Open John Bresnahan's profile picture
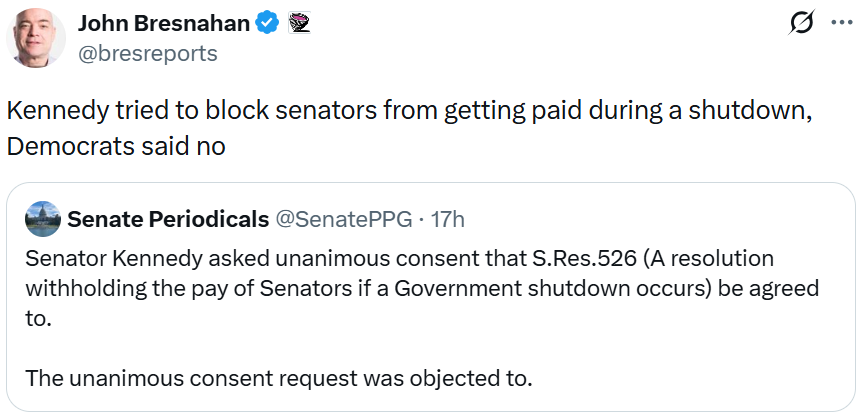864x416 pixels. 39,37
